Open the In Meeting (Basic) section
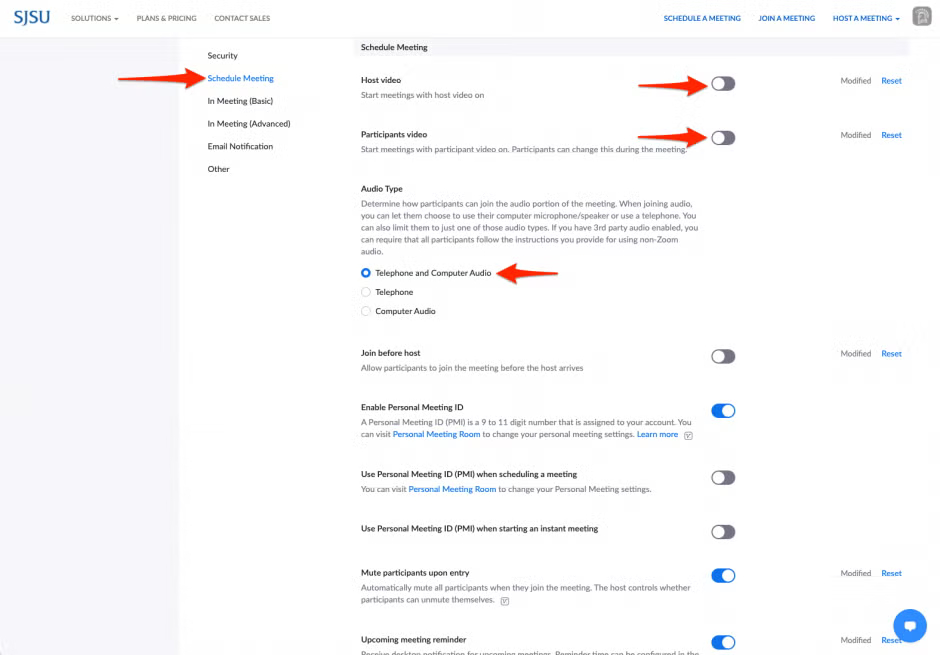 point(240,101)
